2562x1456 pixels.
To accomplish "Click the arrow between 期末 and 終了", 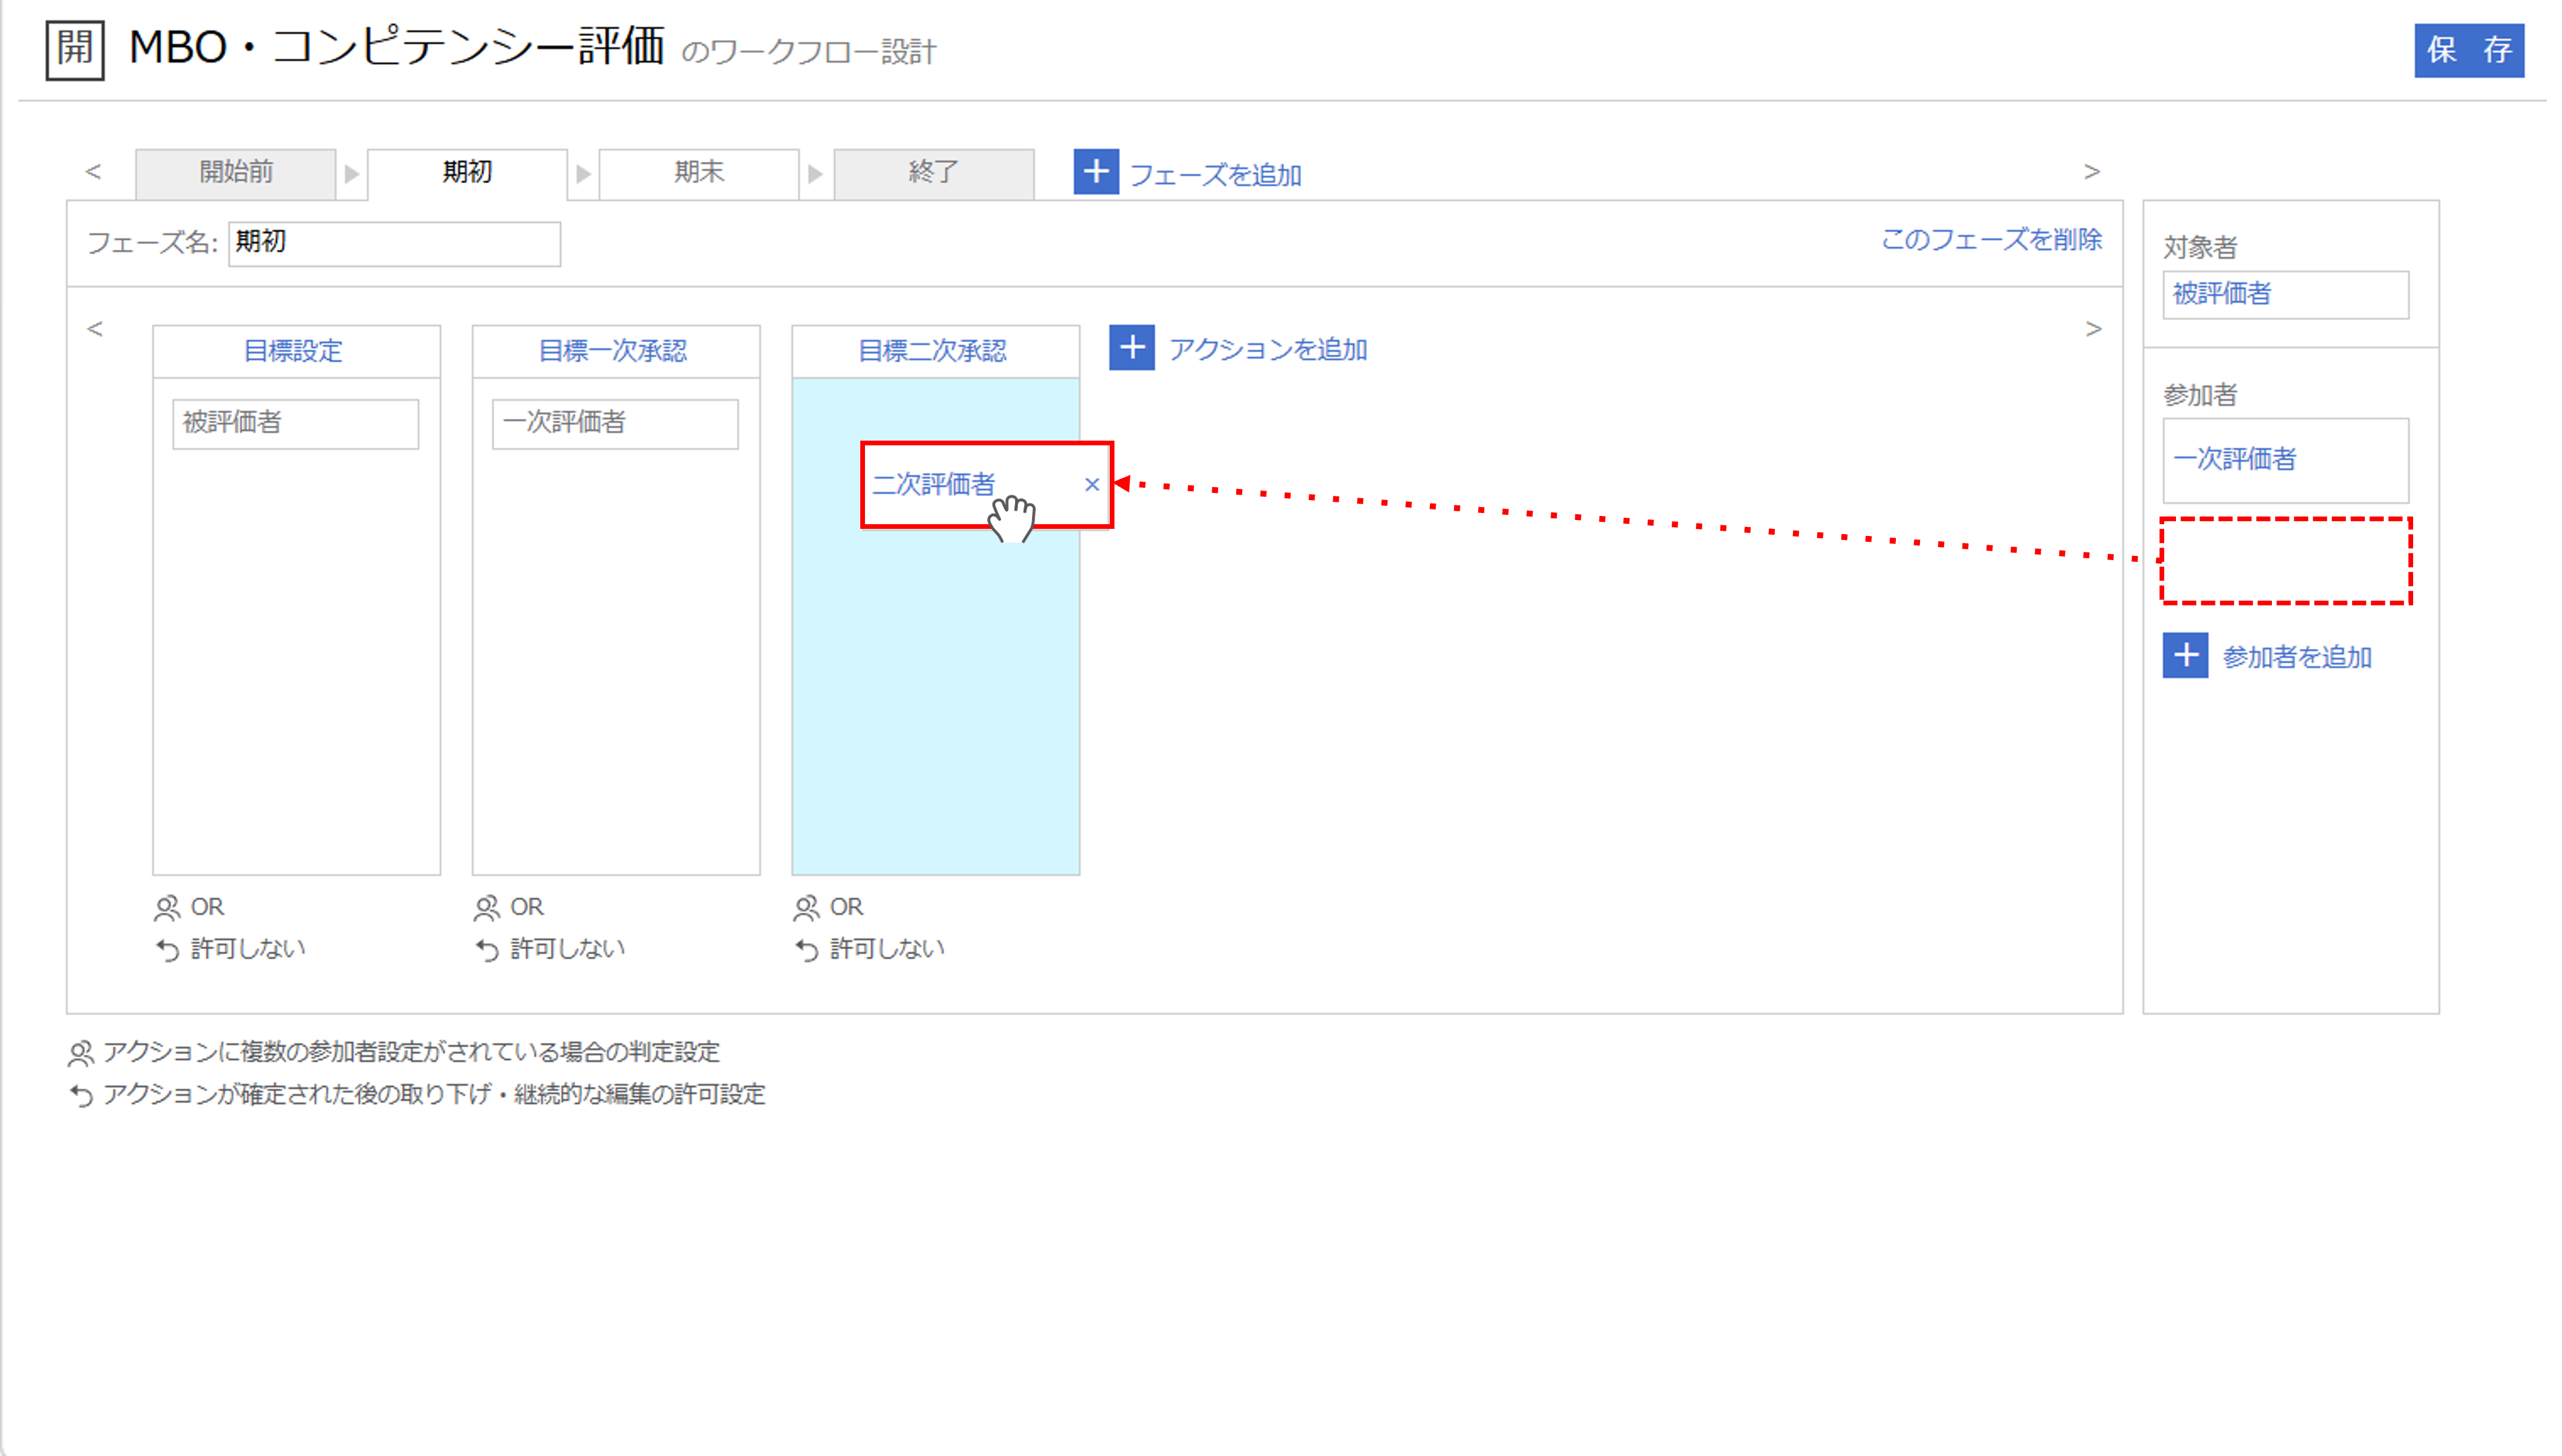I will [816, 174].
